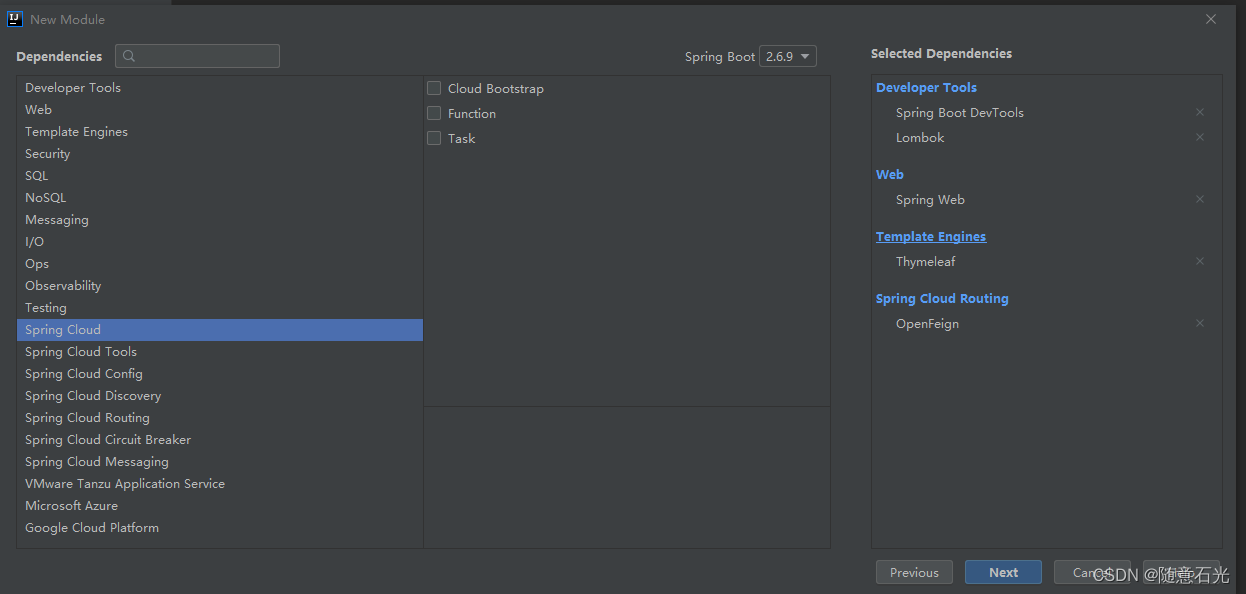This screenshot has height=594, width=1246.
Task: Select the Messaging category
Action: pos(220,220)
